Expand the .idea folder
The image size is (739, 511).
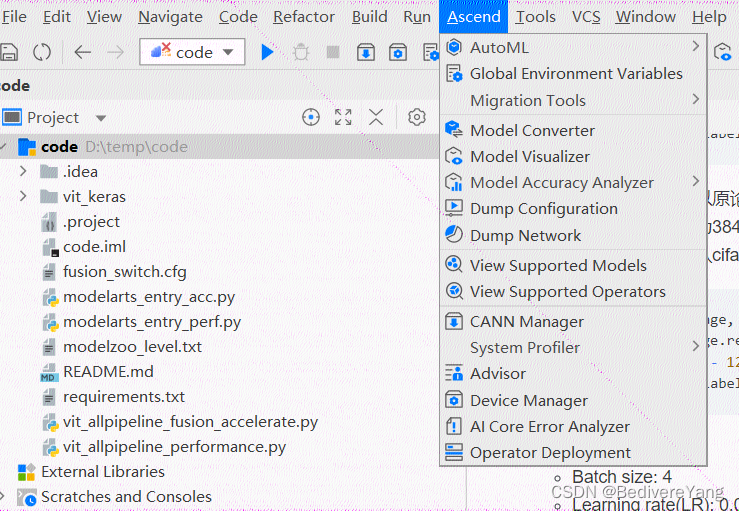(x=23, y=171)
